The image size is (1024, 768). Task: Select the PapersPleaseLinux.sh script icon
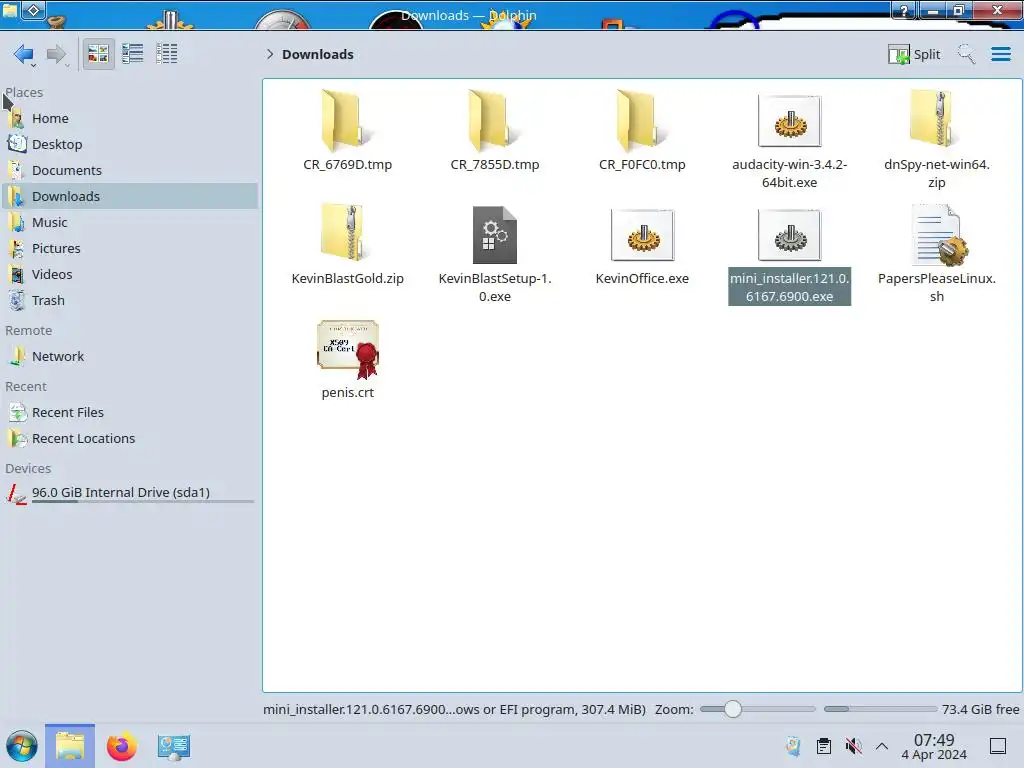click(938, 235)
